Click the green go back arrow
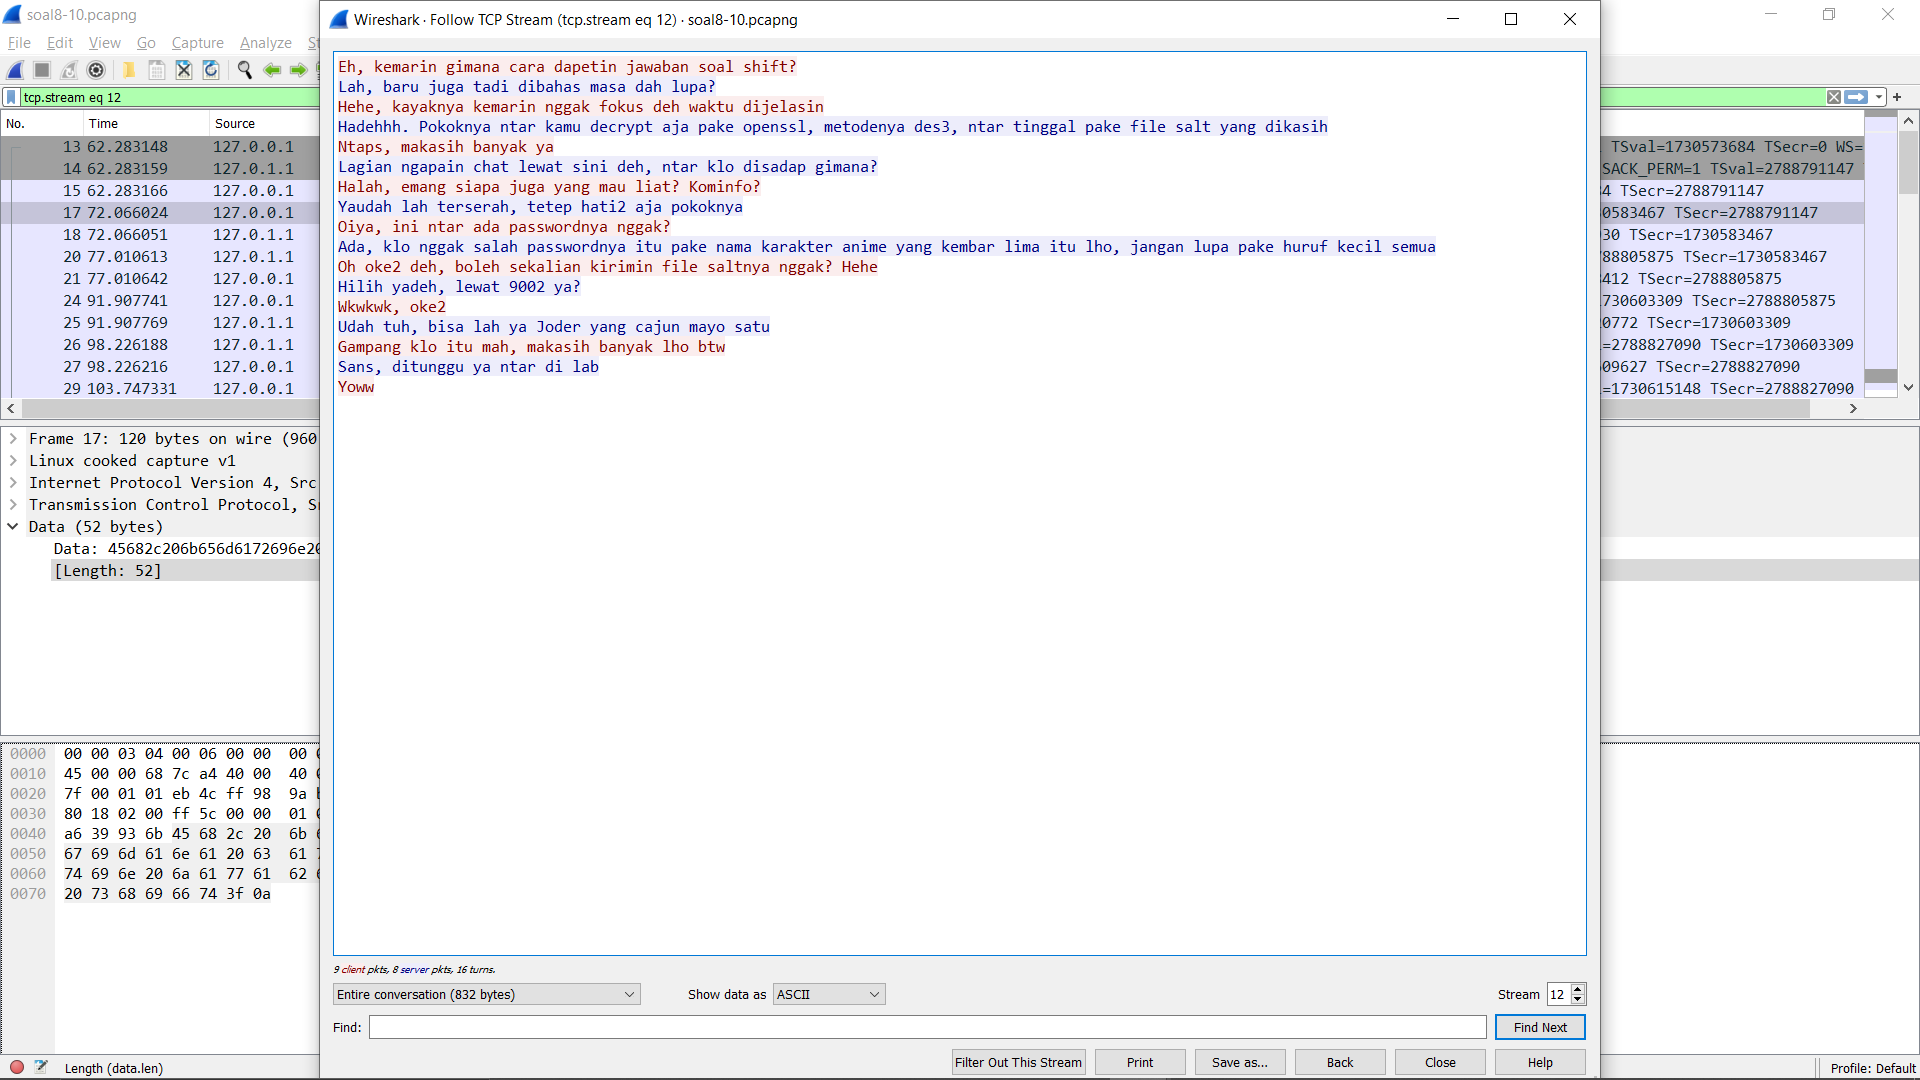This screenshot has width=1920, height=1080. click(272, 70)
